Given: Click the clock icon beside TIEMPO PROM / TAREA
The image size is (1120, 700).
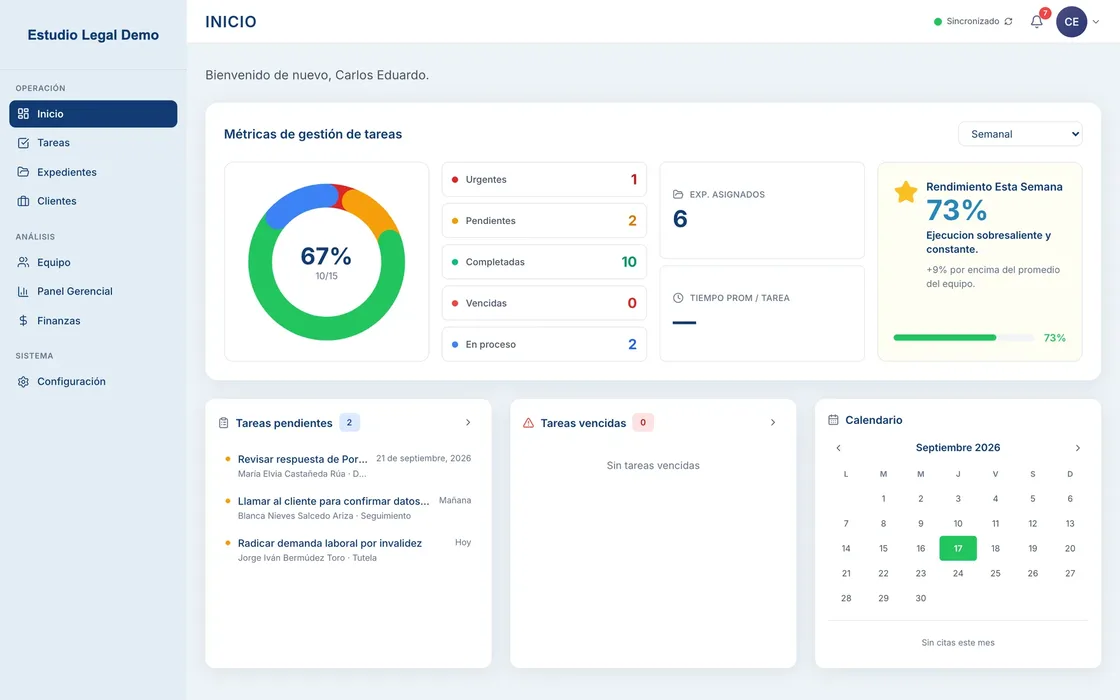Looking at the screenshot, I should pyautogui.click(x=678, y=298).
